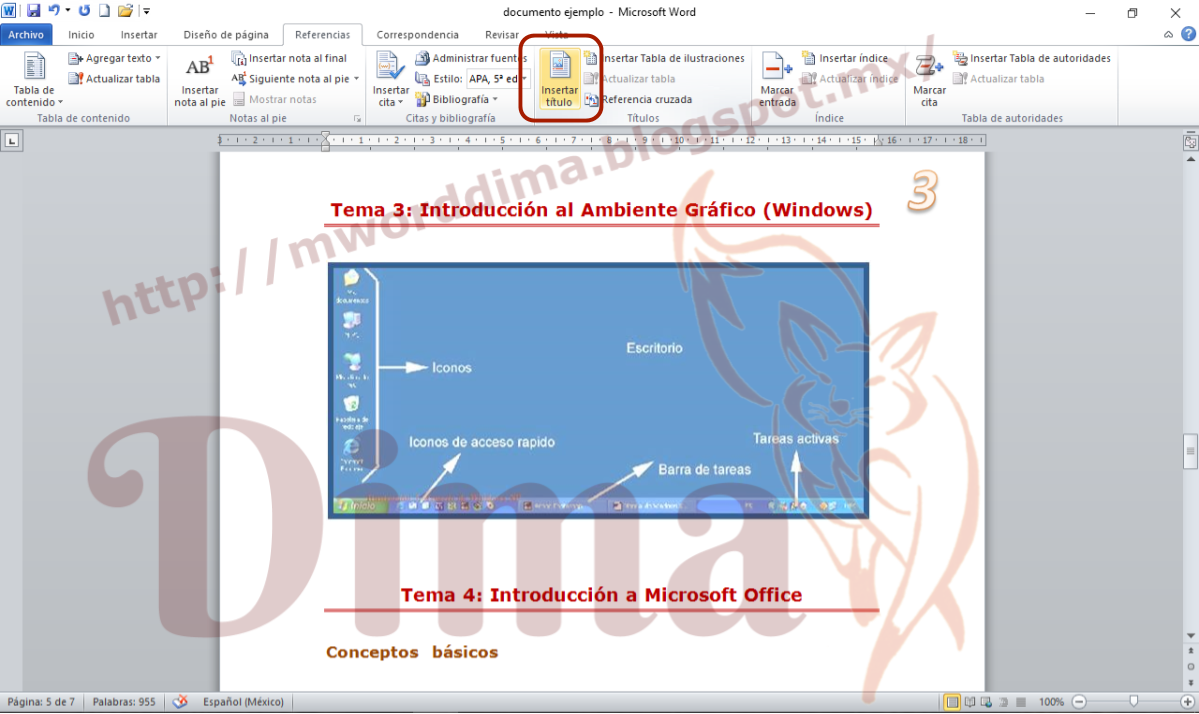This screenshot has width=1199, height=714.
Task: Click Insertar Tabla de autoridades
Action: (1032, 57)
